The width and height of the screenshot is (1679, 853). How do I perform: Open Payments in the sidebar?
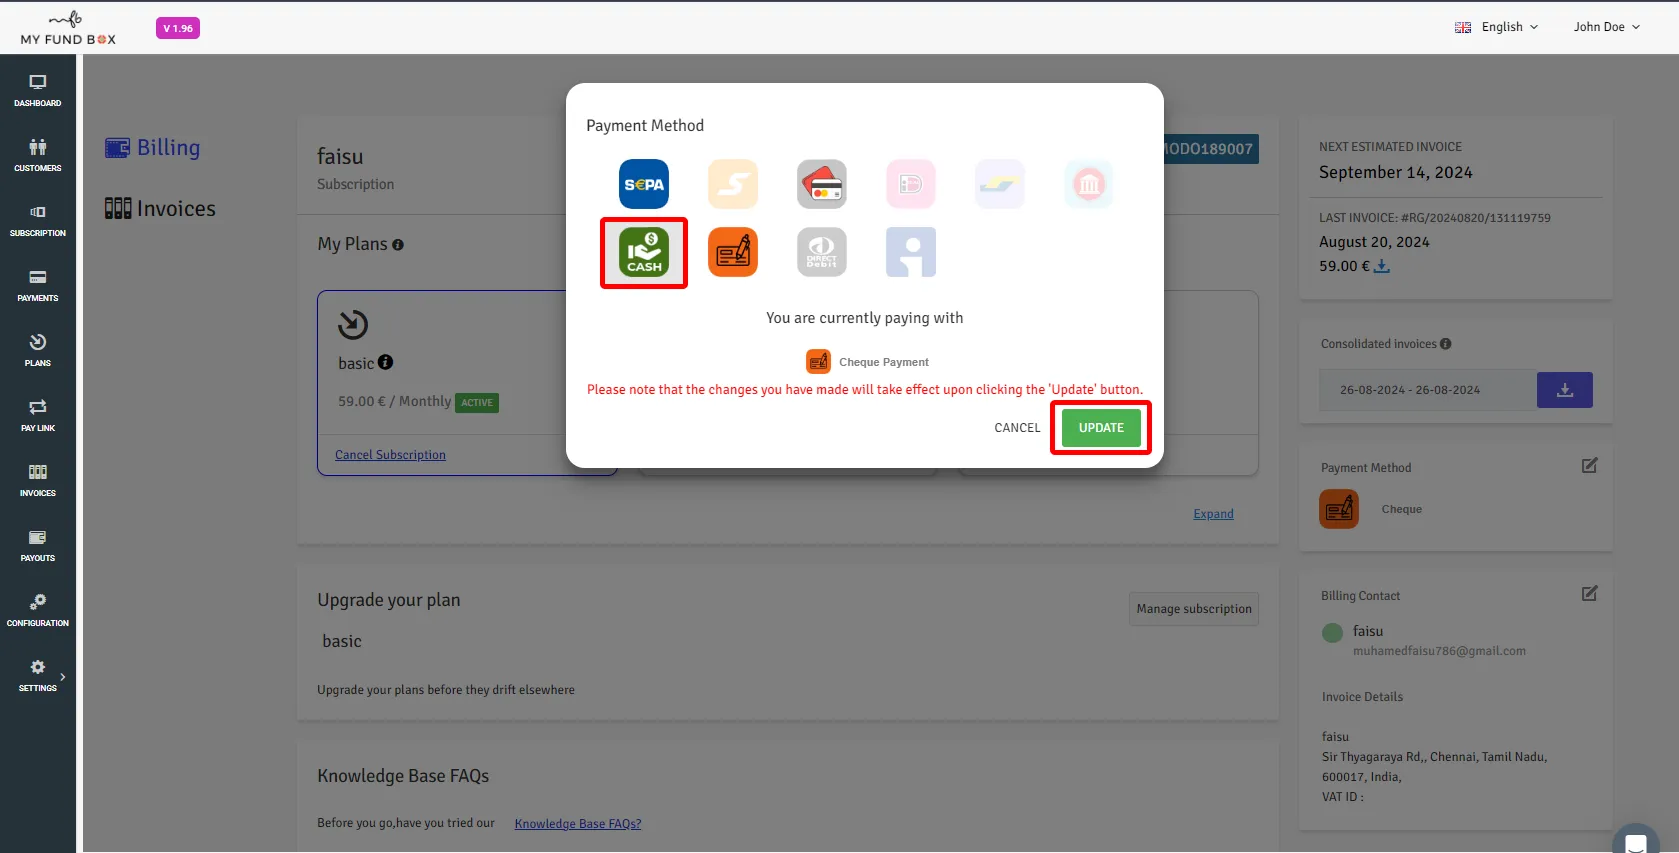tap(38, 285)
